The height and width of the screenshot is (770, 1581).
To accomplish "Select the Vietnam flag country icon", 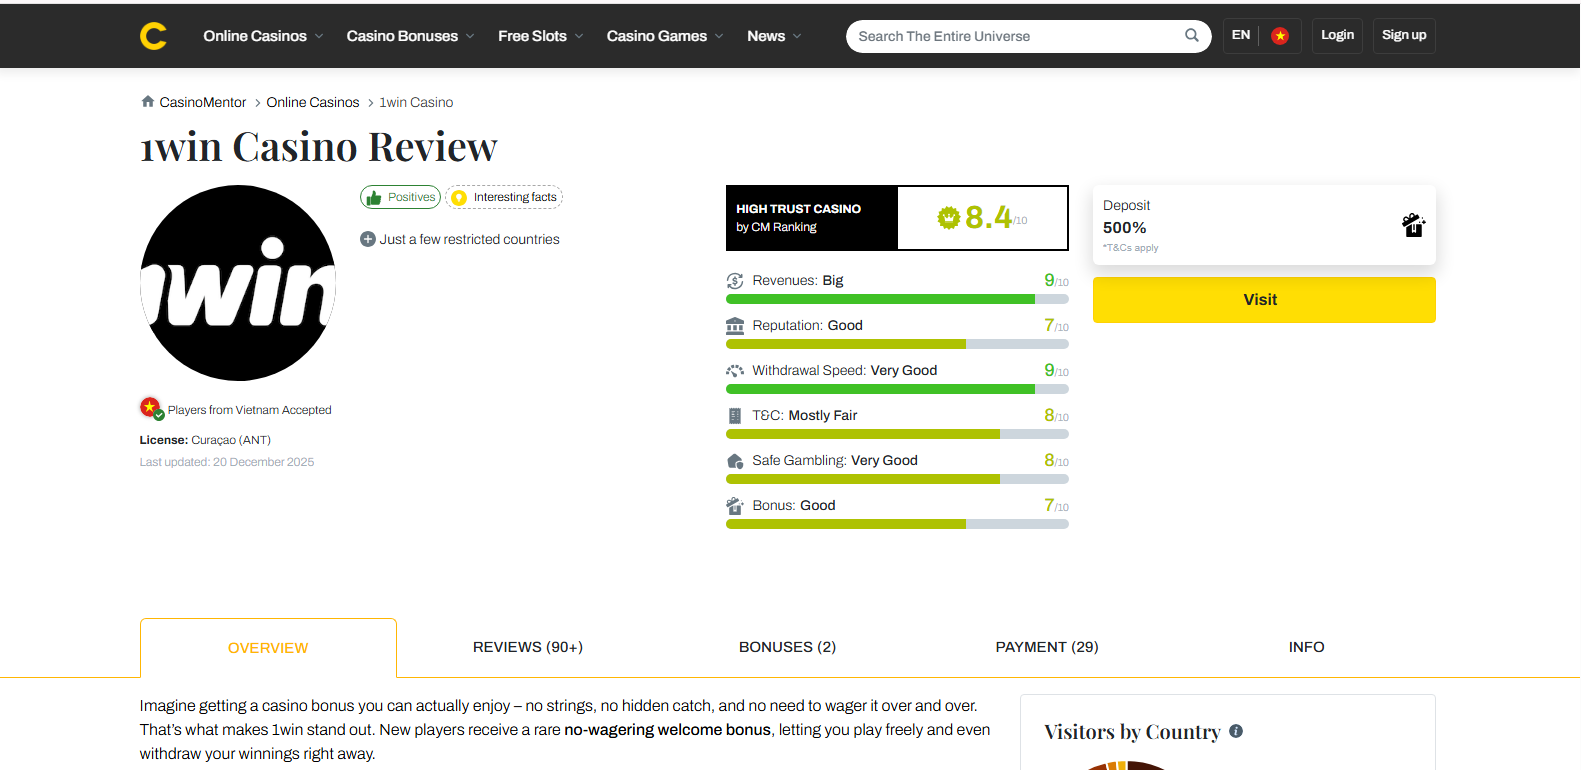I will point(1279,36).
